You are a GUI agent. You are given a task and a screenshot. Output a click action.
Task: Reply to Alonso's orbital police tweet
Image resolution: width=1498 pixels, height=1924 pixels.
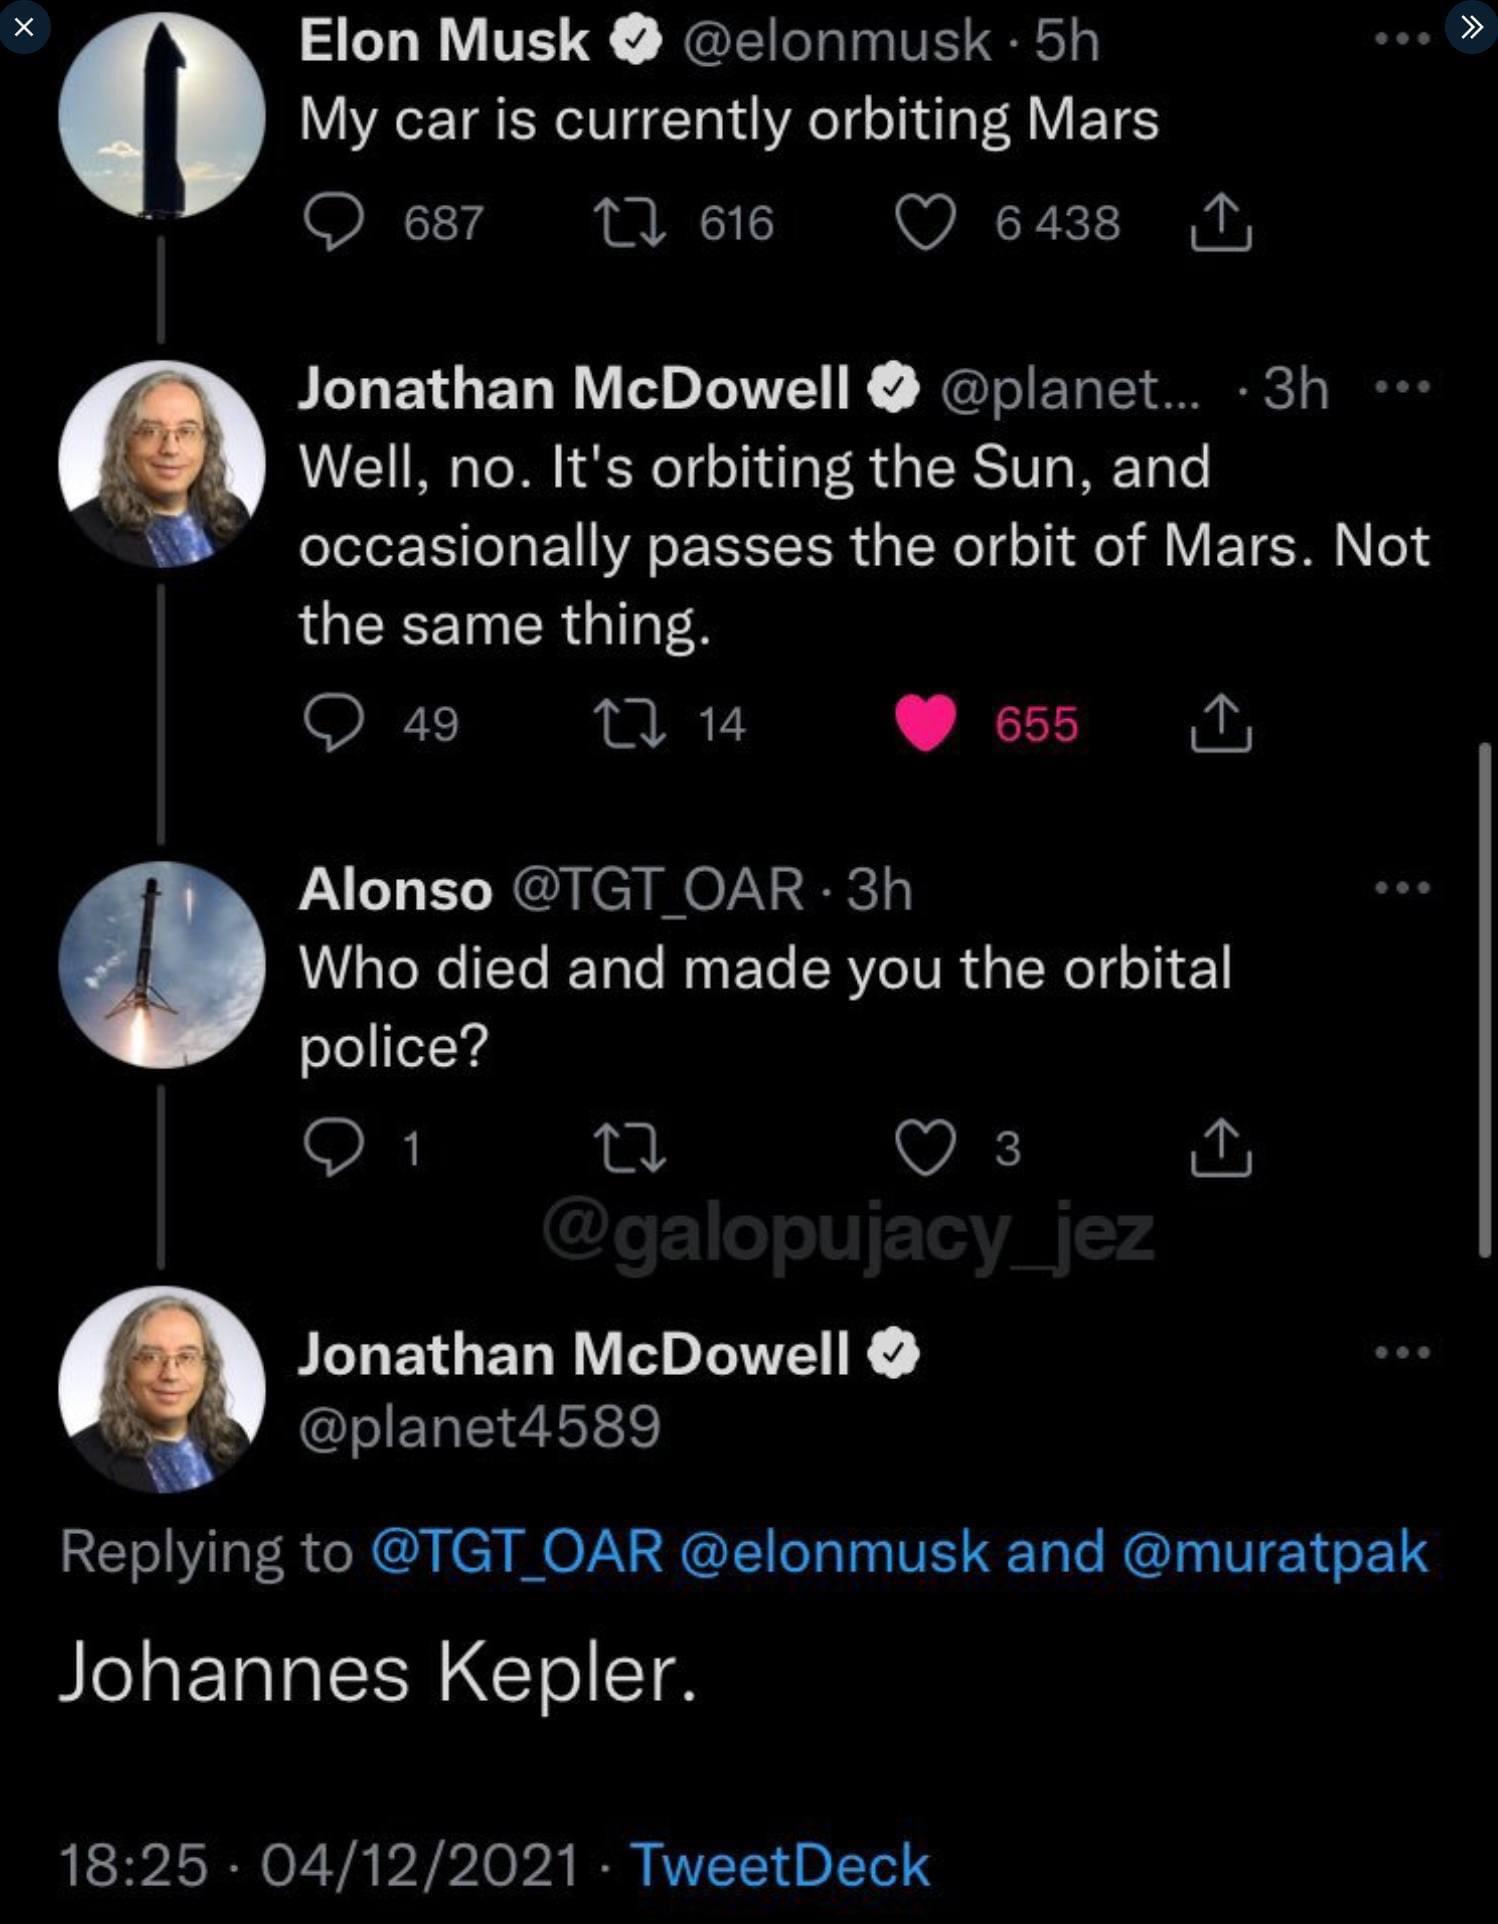click(333, 1147)
